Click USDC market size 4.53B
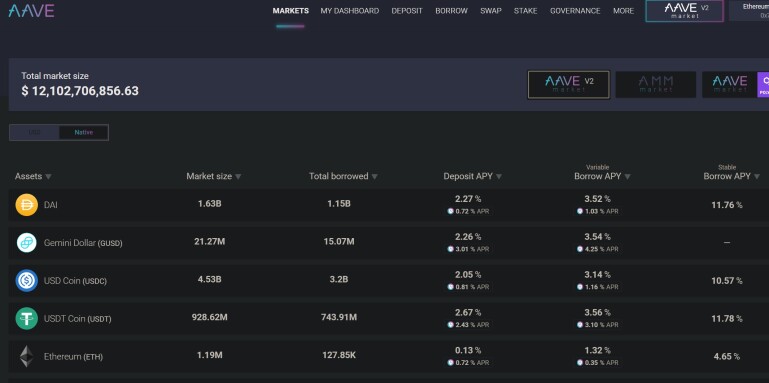Image resolution: width=769 pixels, height=383 pixels. 209,280
